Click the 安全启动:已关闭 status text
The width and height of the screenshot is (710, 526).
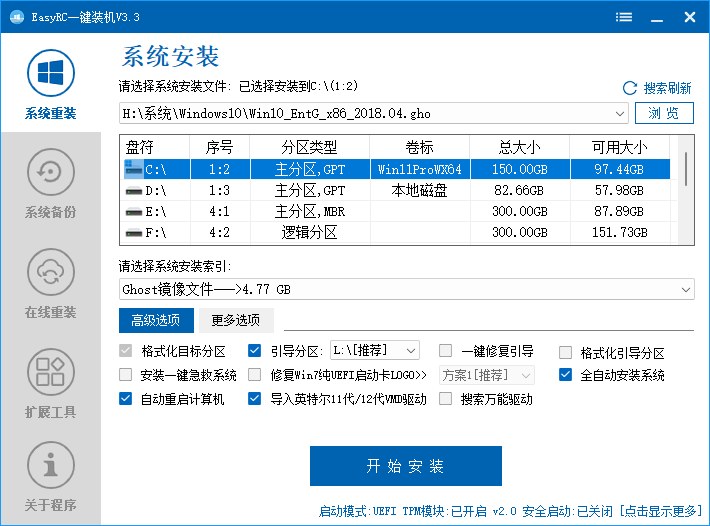[567, 512]
